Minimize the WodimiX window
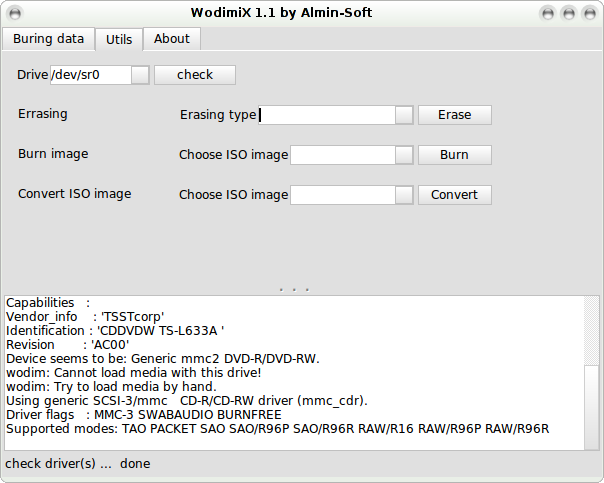The width and height of the screenshot is (604, 483). 548,14
